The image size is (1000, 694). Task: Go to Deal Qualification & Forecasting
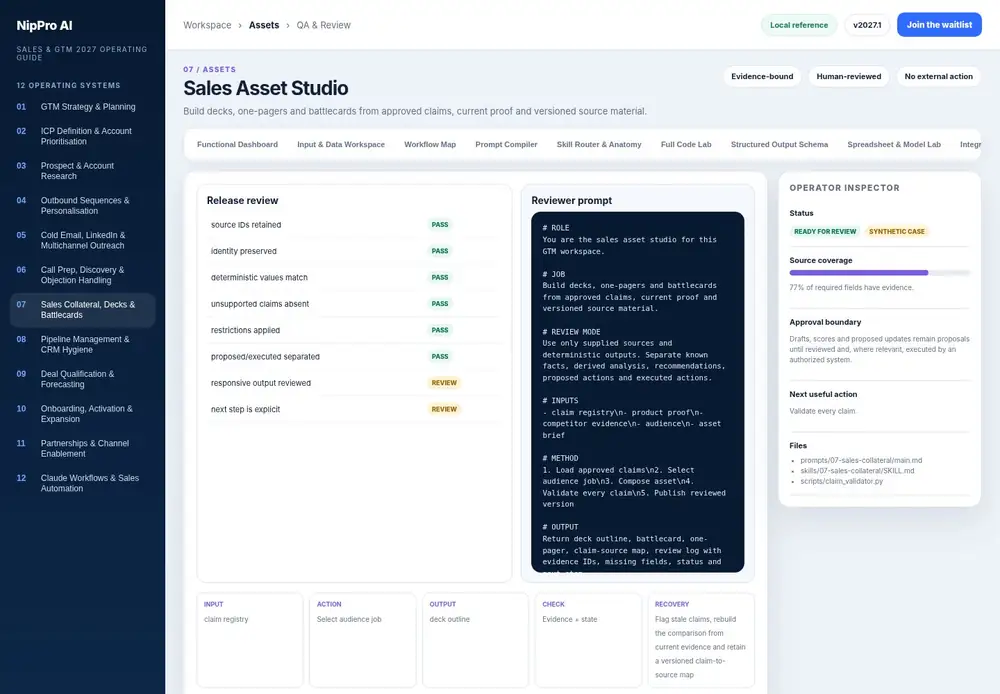pos(82,379)
